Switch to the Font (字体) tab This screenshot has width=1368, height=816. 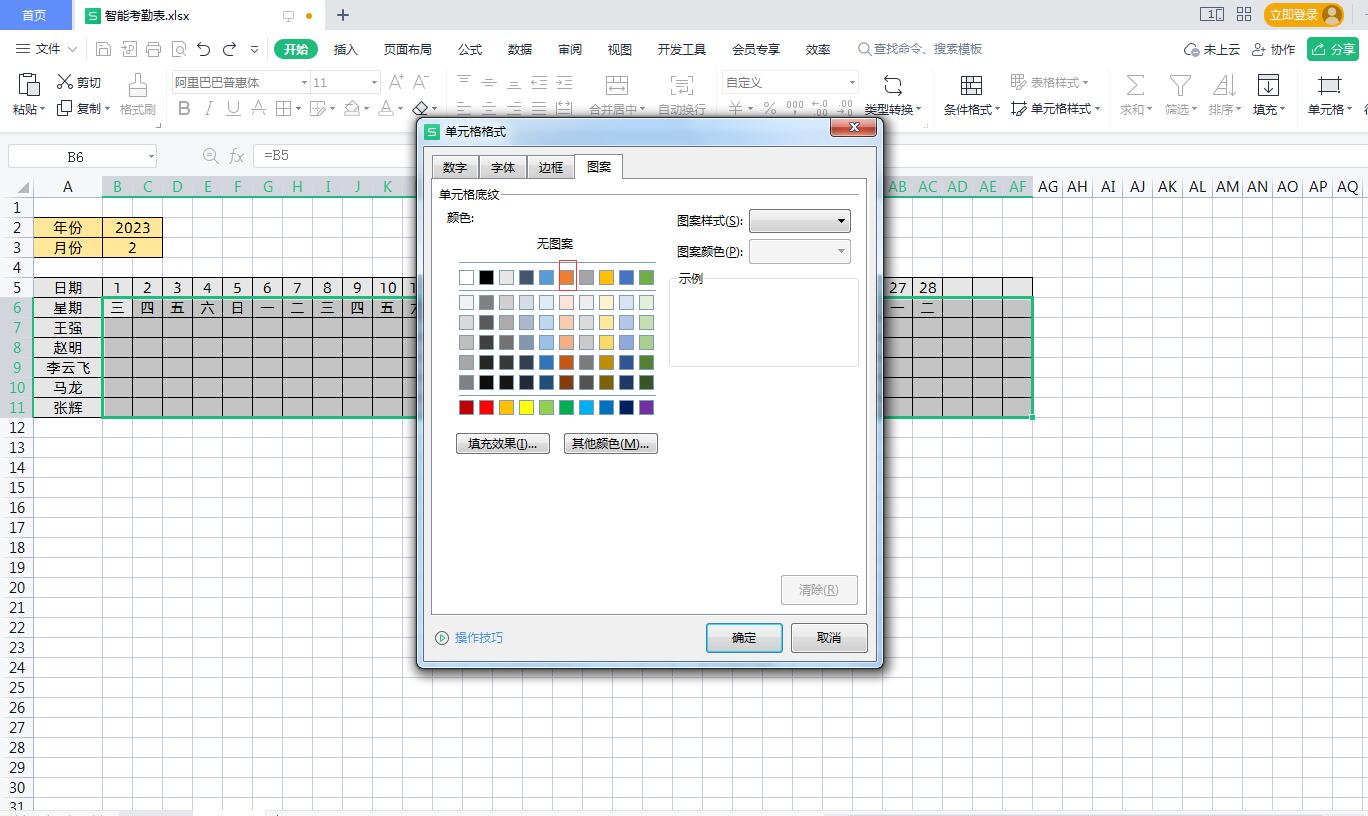click(x=503, y=167)
